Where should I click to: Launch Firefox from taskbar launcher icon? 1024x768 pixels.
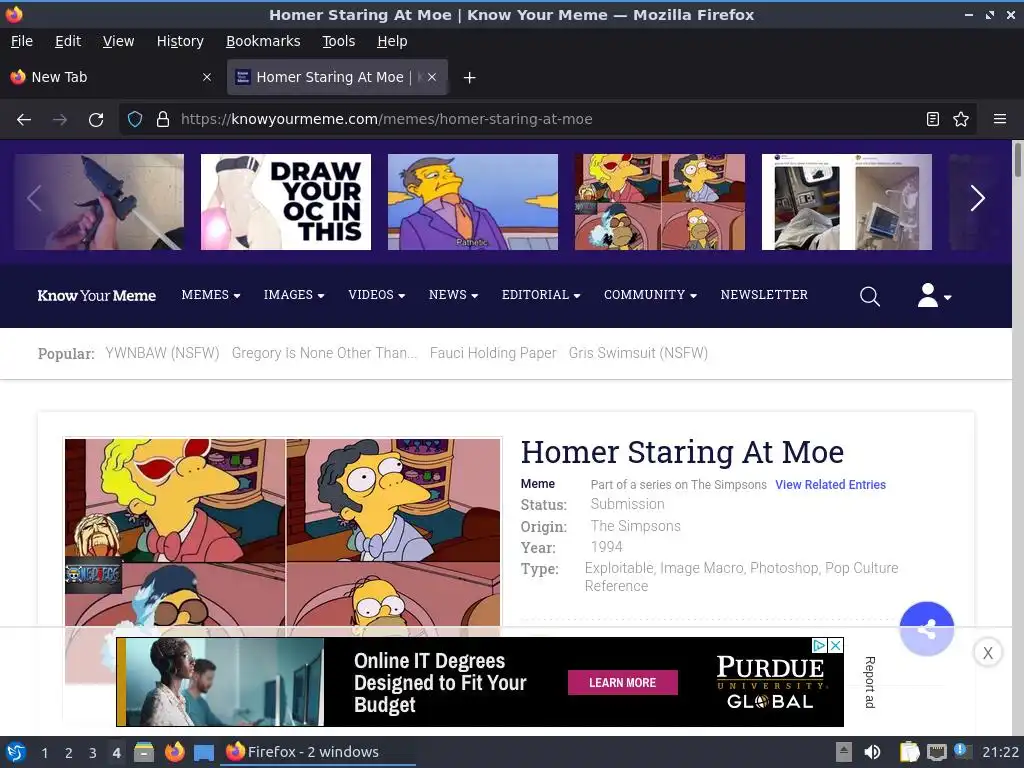pyautogui.click(x=174, y=752)
